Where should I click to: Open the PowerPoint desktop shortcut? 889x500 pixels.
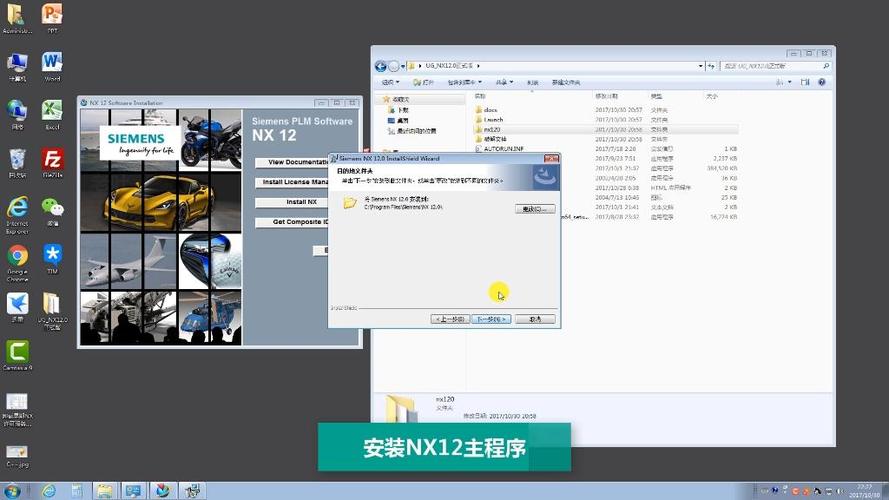click(52, 17)
